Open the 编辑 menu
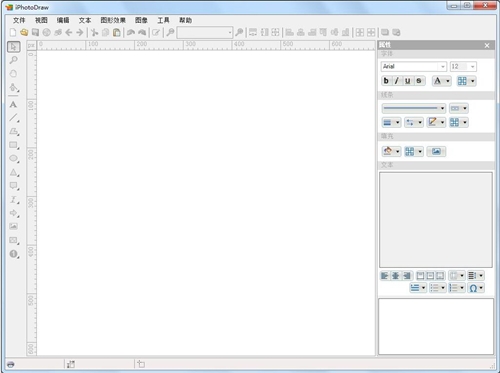 pyautogui.click(x=63, y=20)
